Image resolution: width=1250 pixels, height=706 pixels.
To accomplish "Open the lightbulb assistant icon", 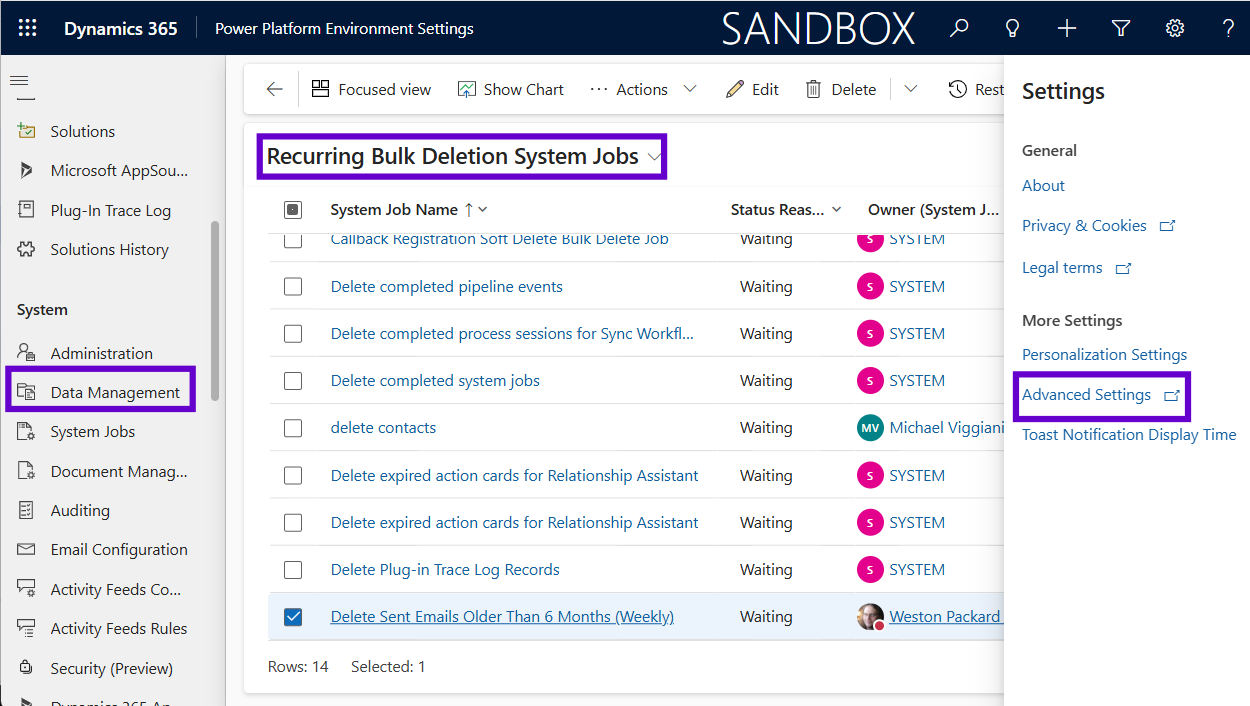I will point(1013,28).
